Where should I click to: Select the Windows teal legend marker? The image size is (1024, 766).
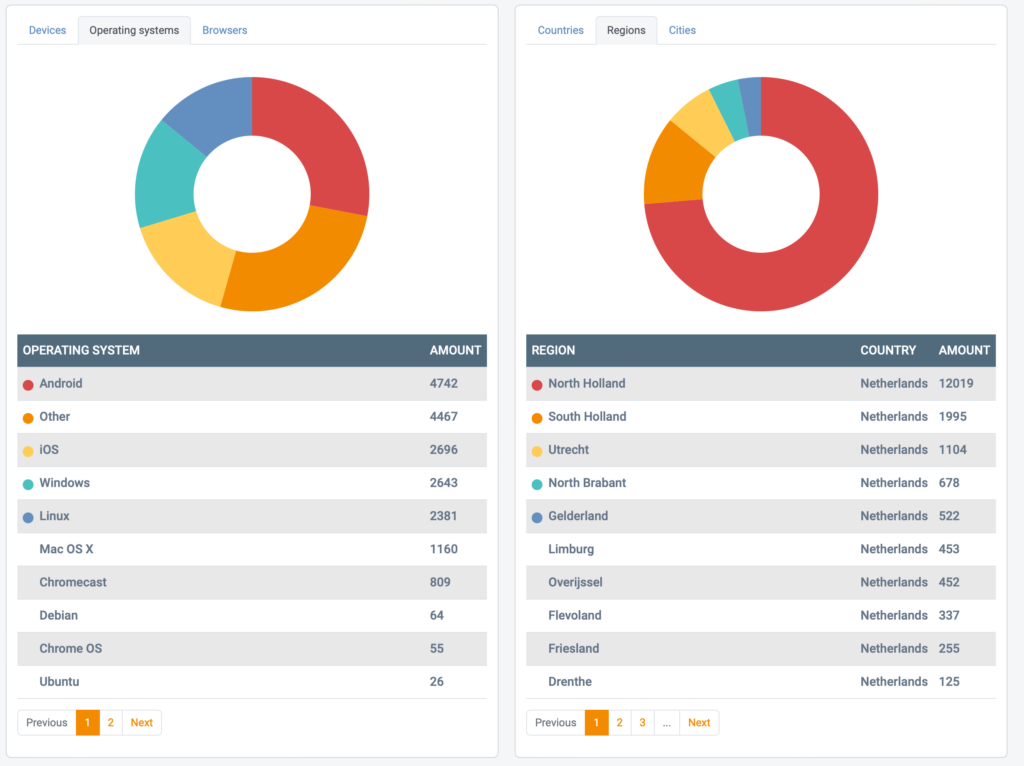coord(28,482)
